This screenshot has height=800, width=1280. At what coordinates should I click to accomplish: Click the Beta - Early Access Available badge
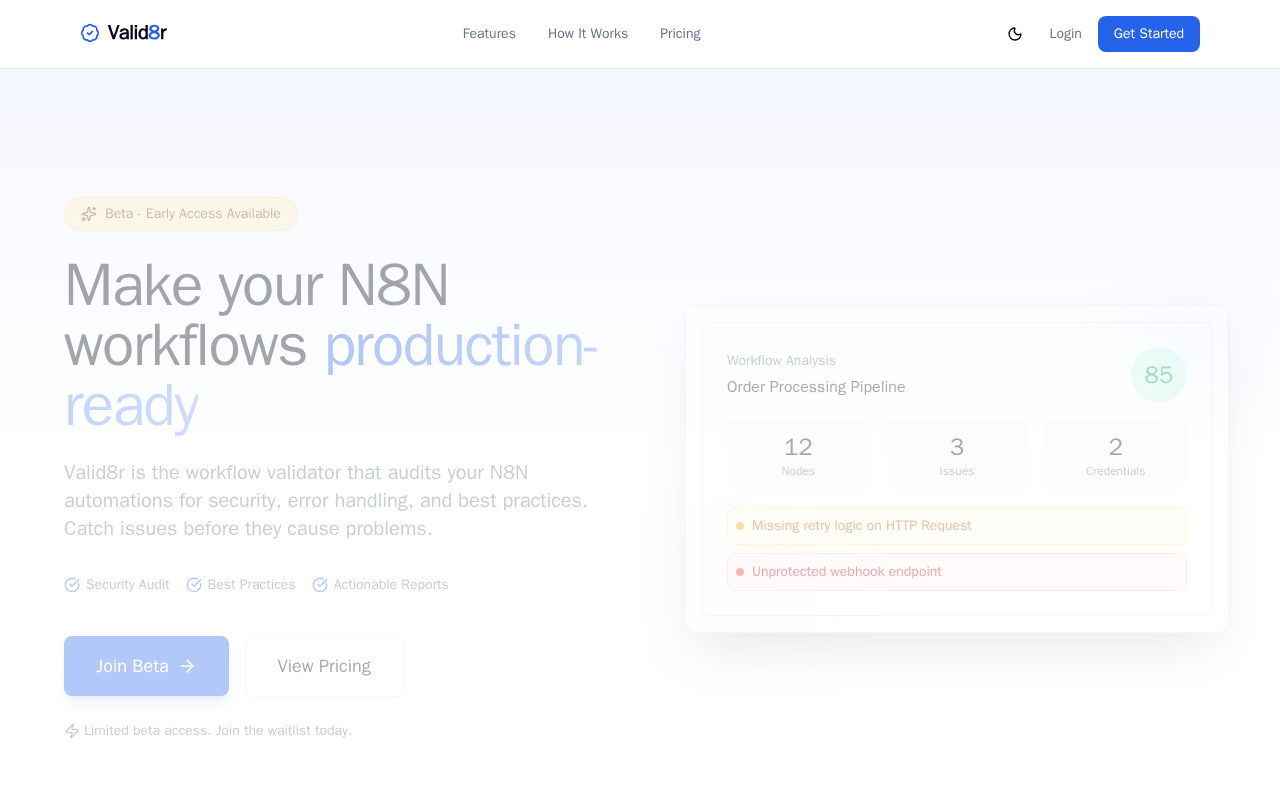(x=181, y=214)
